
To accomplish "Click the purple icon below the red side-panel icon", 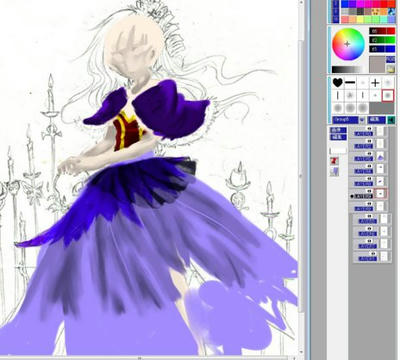I will [335, 172].
